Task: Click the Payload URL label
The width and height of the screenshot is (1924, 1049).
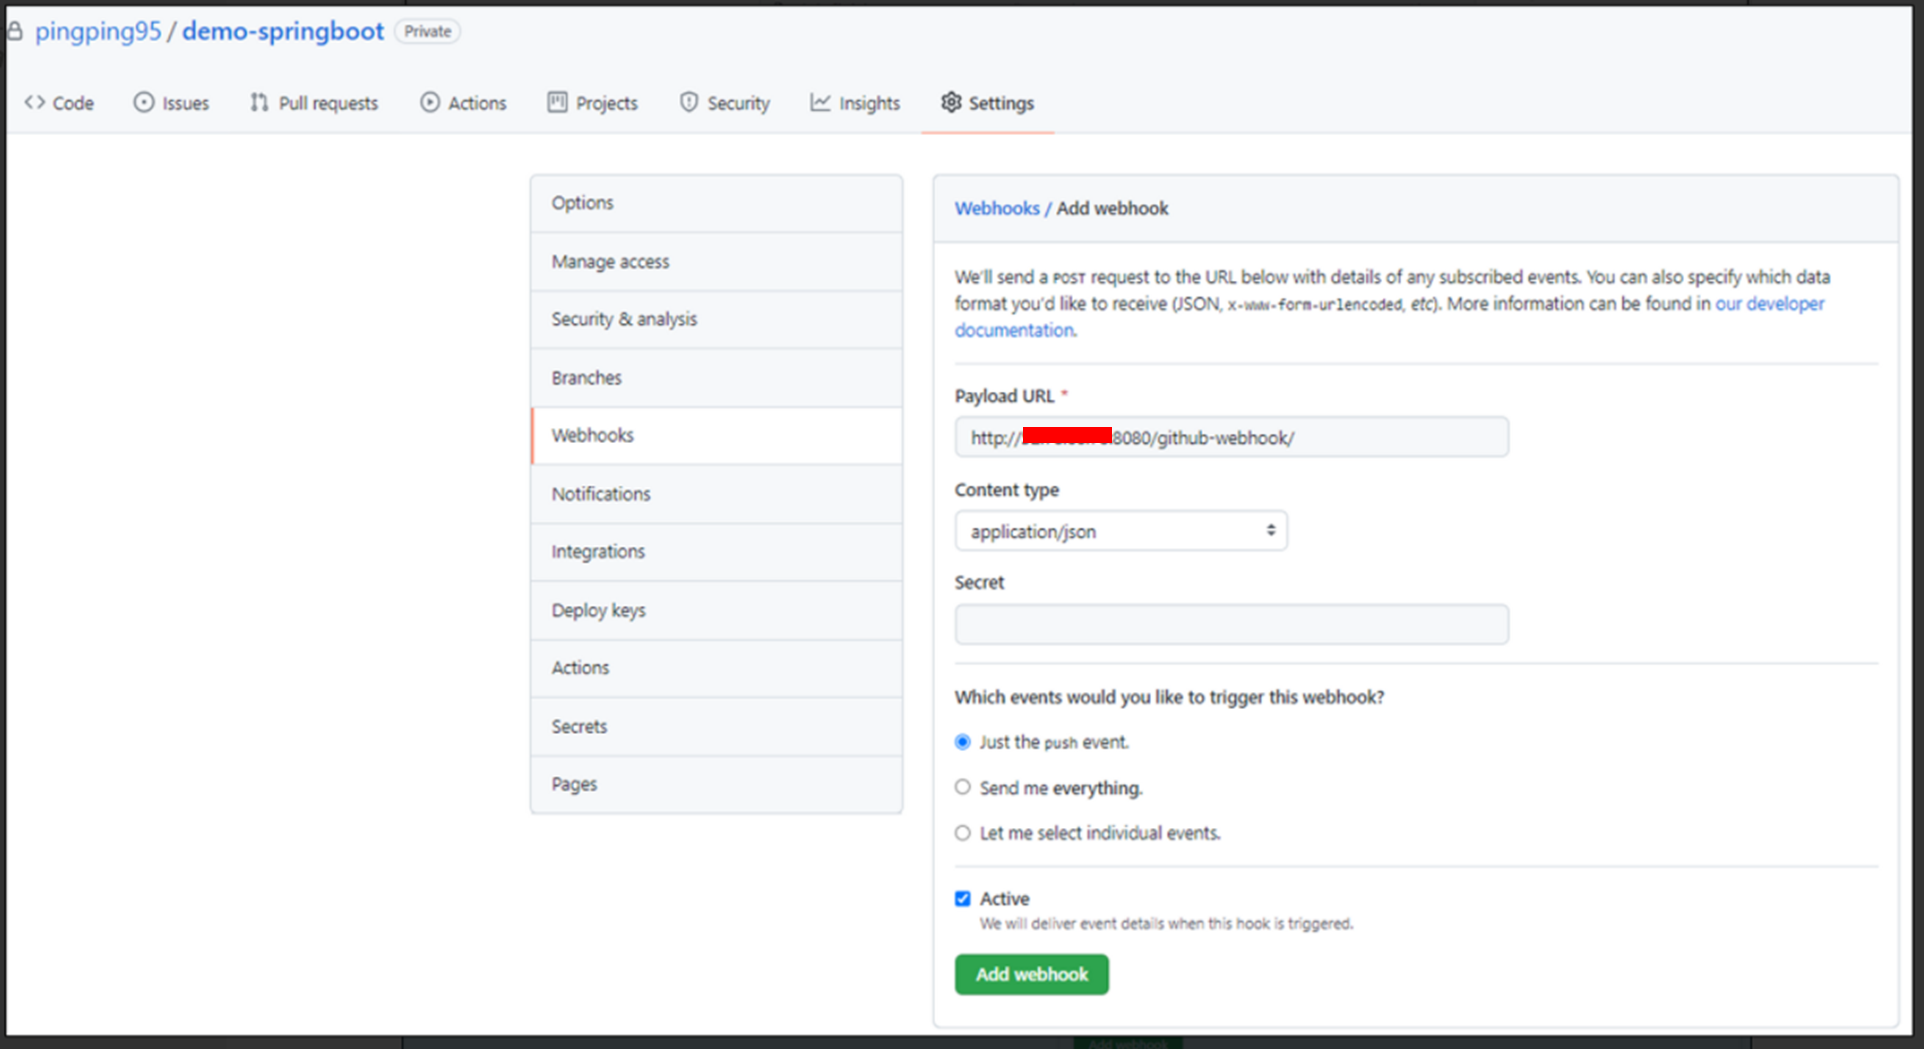Action: pos(1004,396)
